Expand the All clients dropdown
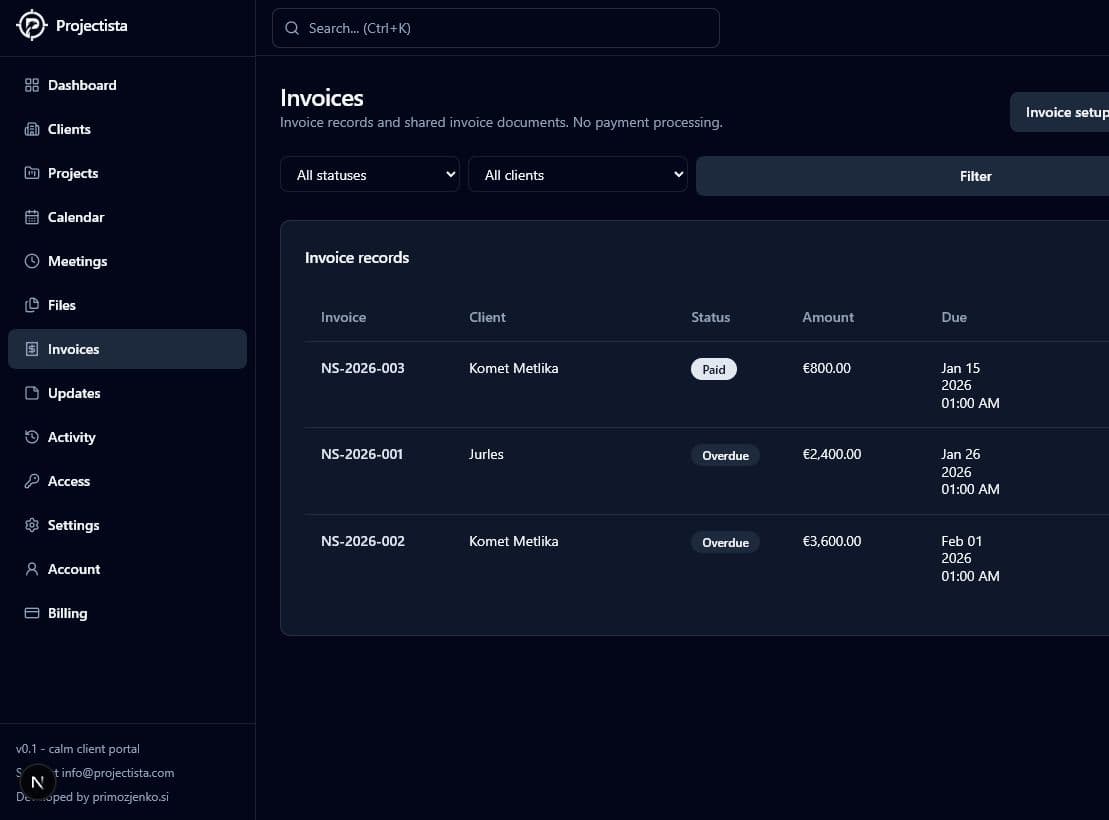Image resolution: width=1109 pixels, height=820 pixels. pyautogui.click(x=578, y=175)
